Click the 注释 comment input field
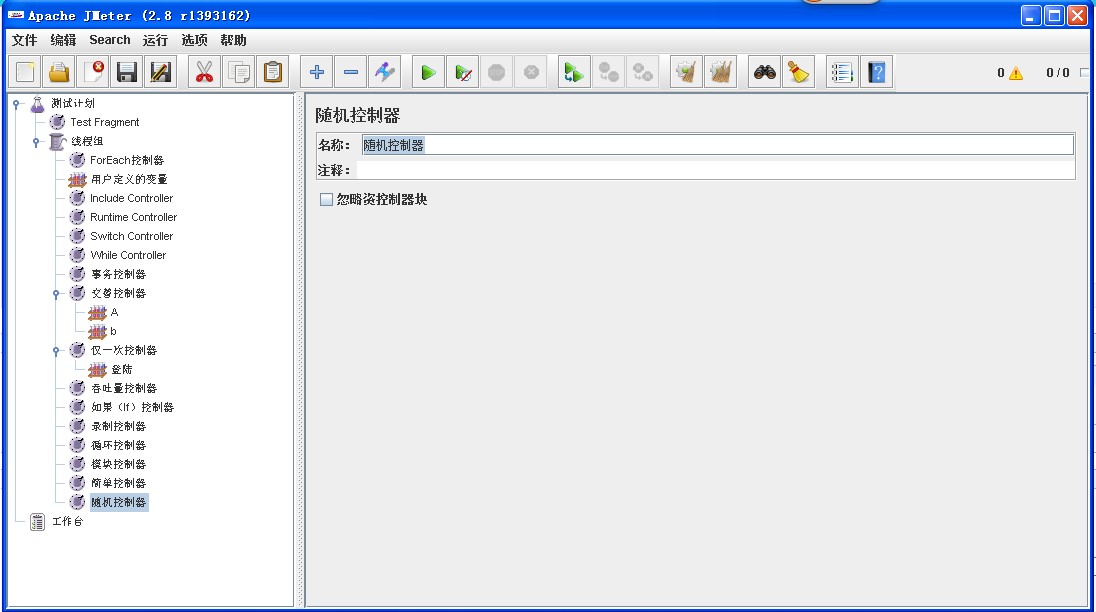This screenshot has height=612, width=1096. (x=715, y=170)
